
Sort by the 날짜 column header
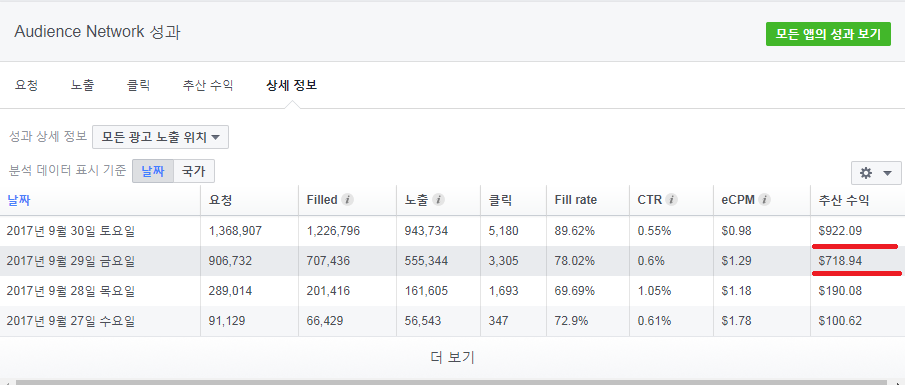pos(18,200)
